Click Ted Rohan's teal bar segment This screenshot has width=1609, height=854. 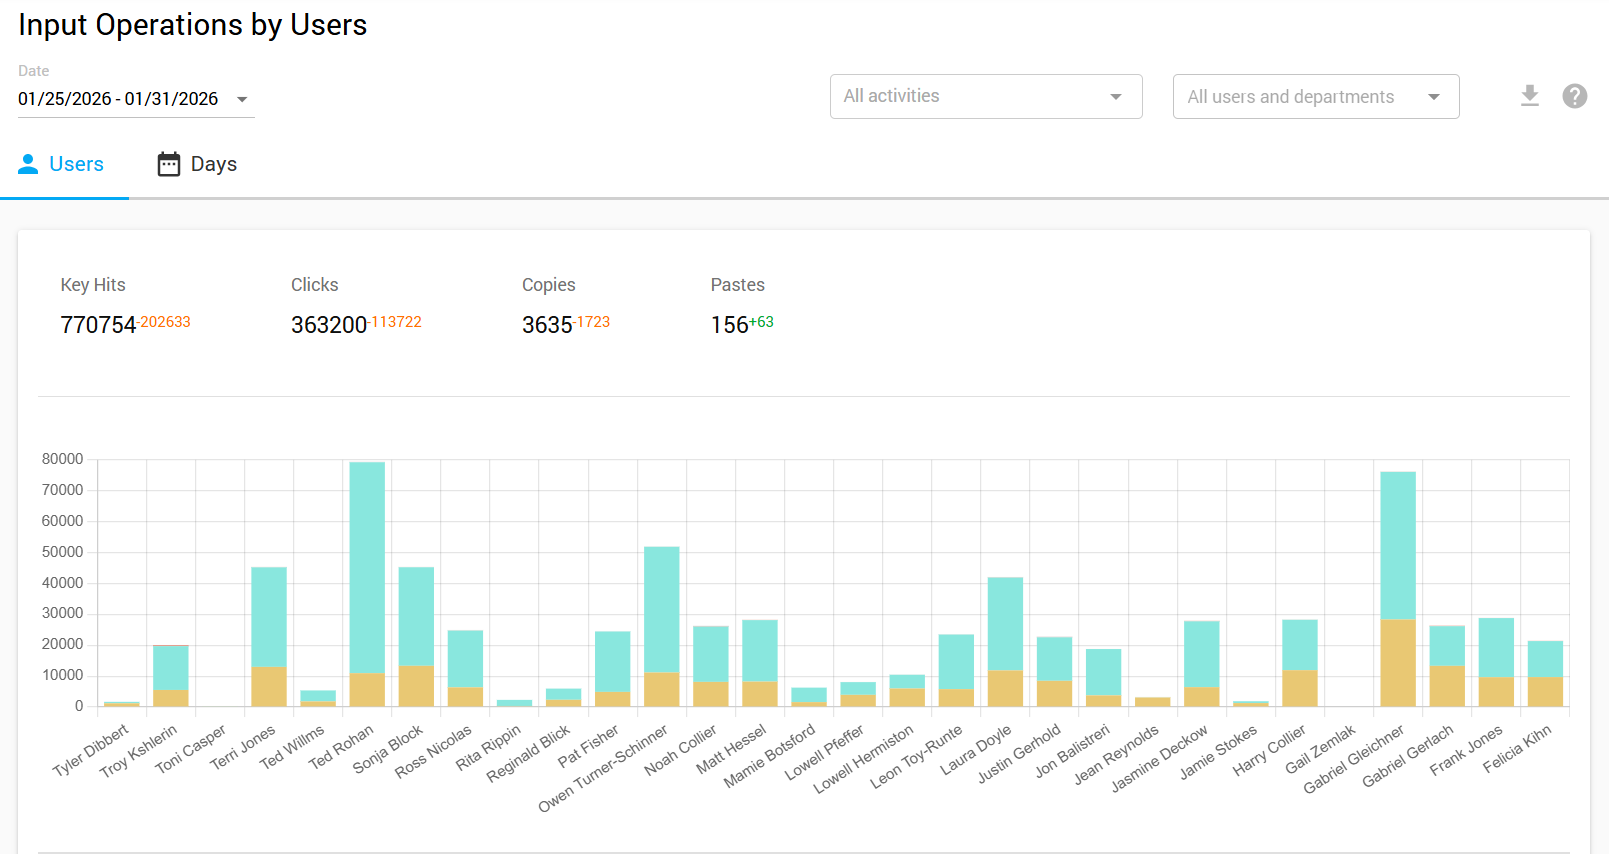pos(367,565)
